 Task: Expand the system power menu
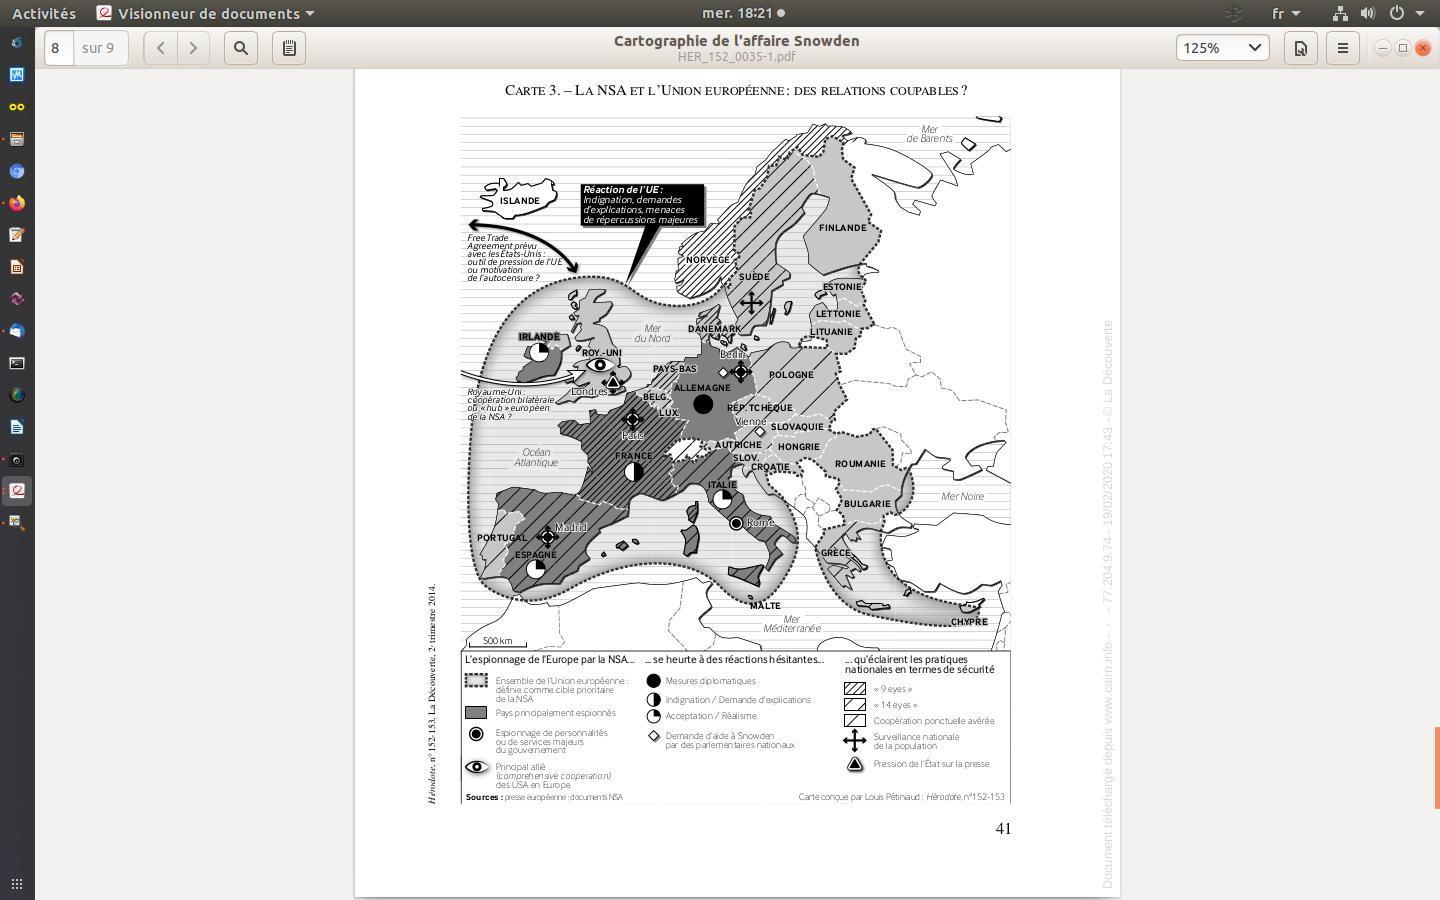[x=1405, y=13]
